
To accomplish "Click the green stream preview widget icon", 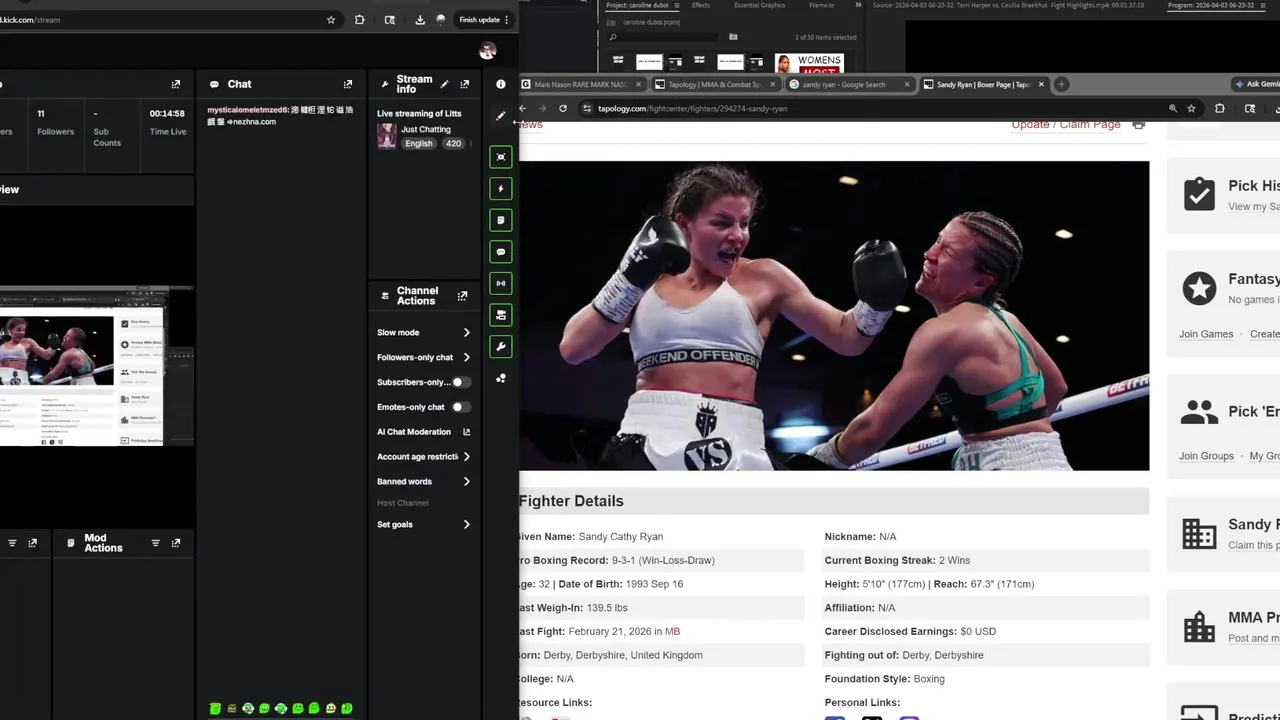I will [x=501, y=315].
